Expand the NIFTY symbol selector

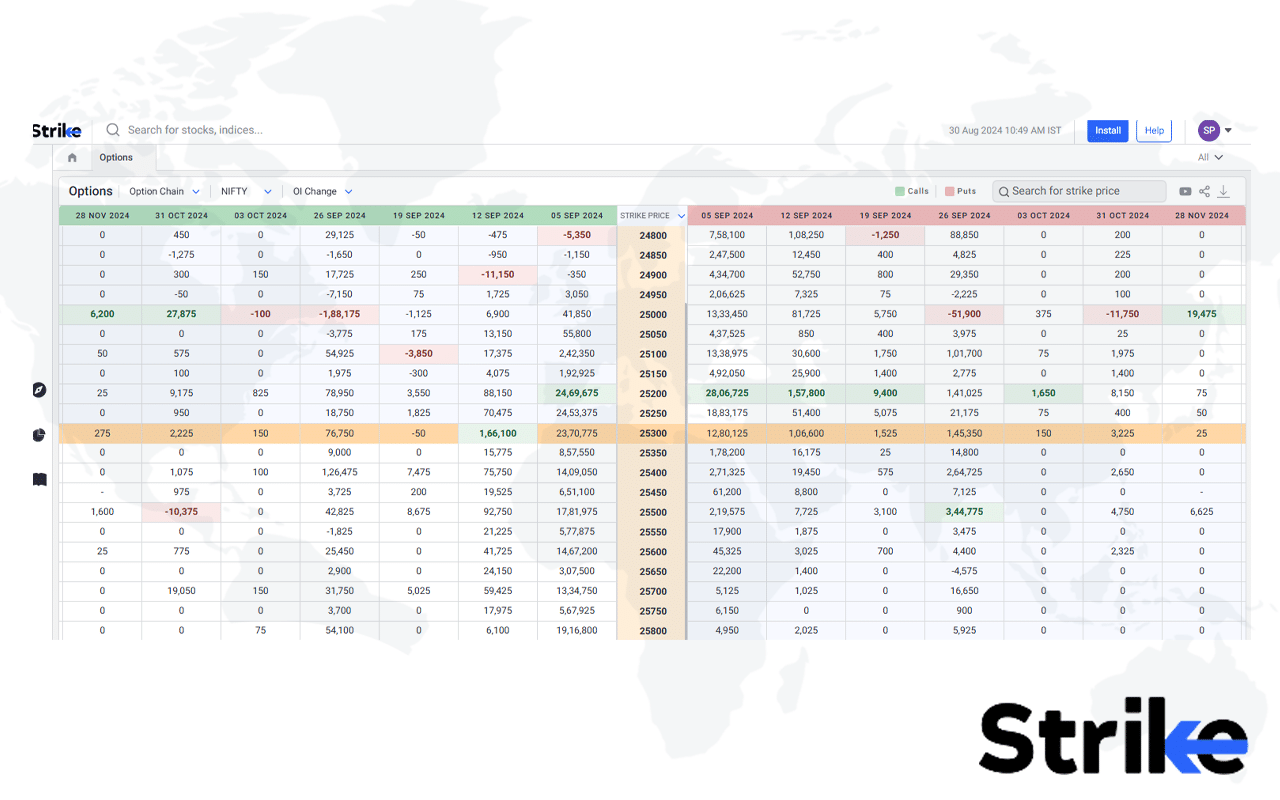pyautogui.click(x=244, y=191)
